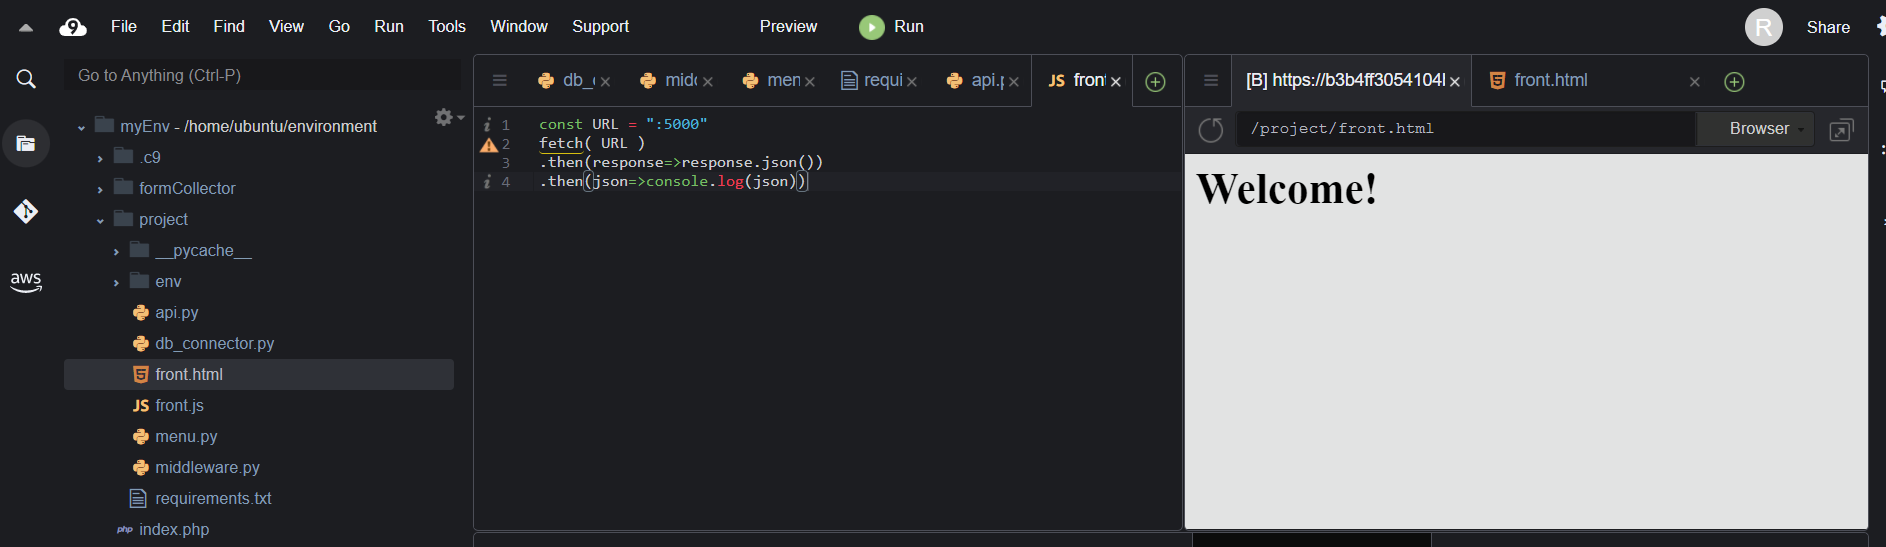Select requirements.txt in file tree
This screenshot has height=547, width=1886.
[213, 499]
